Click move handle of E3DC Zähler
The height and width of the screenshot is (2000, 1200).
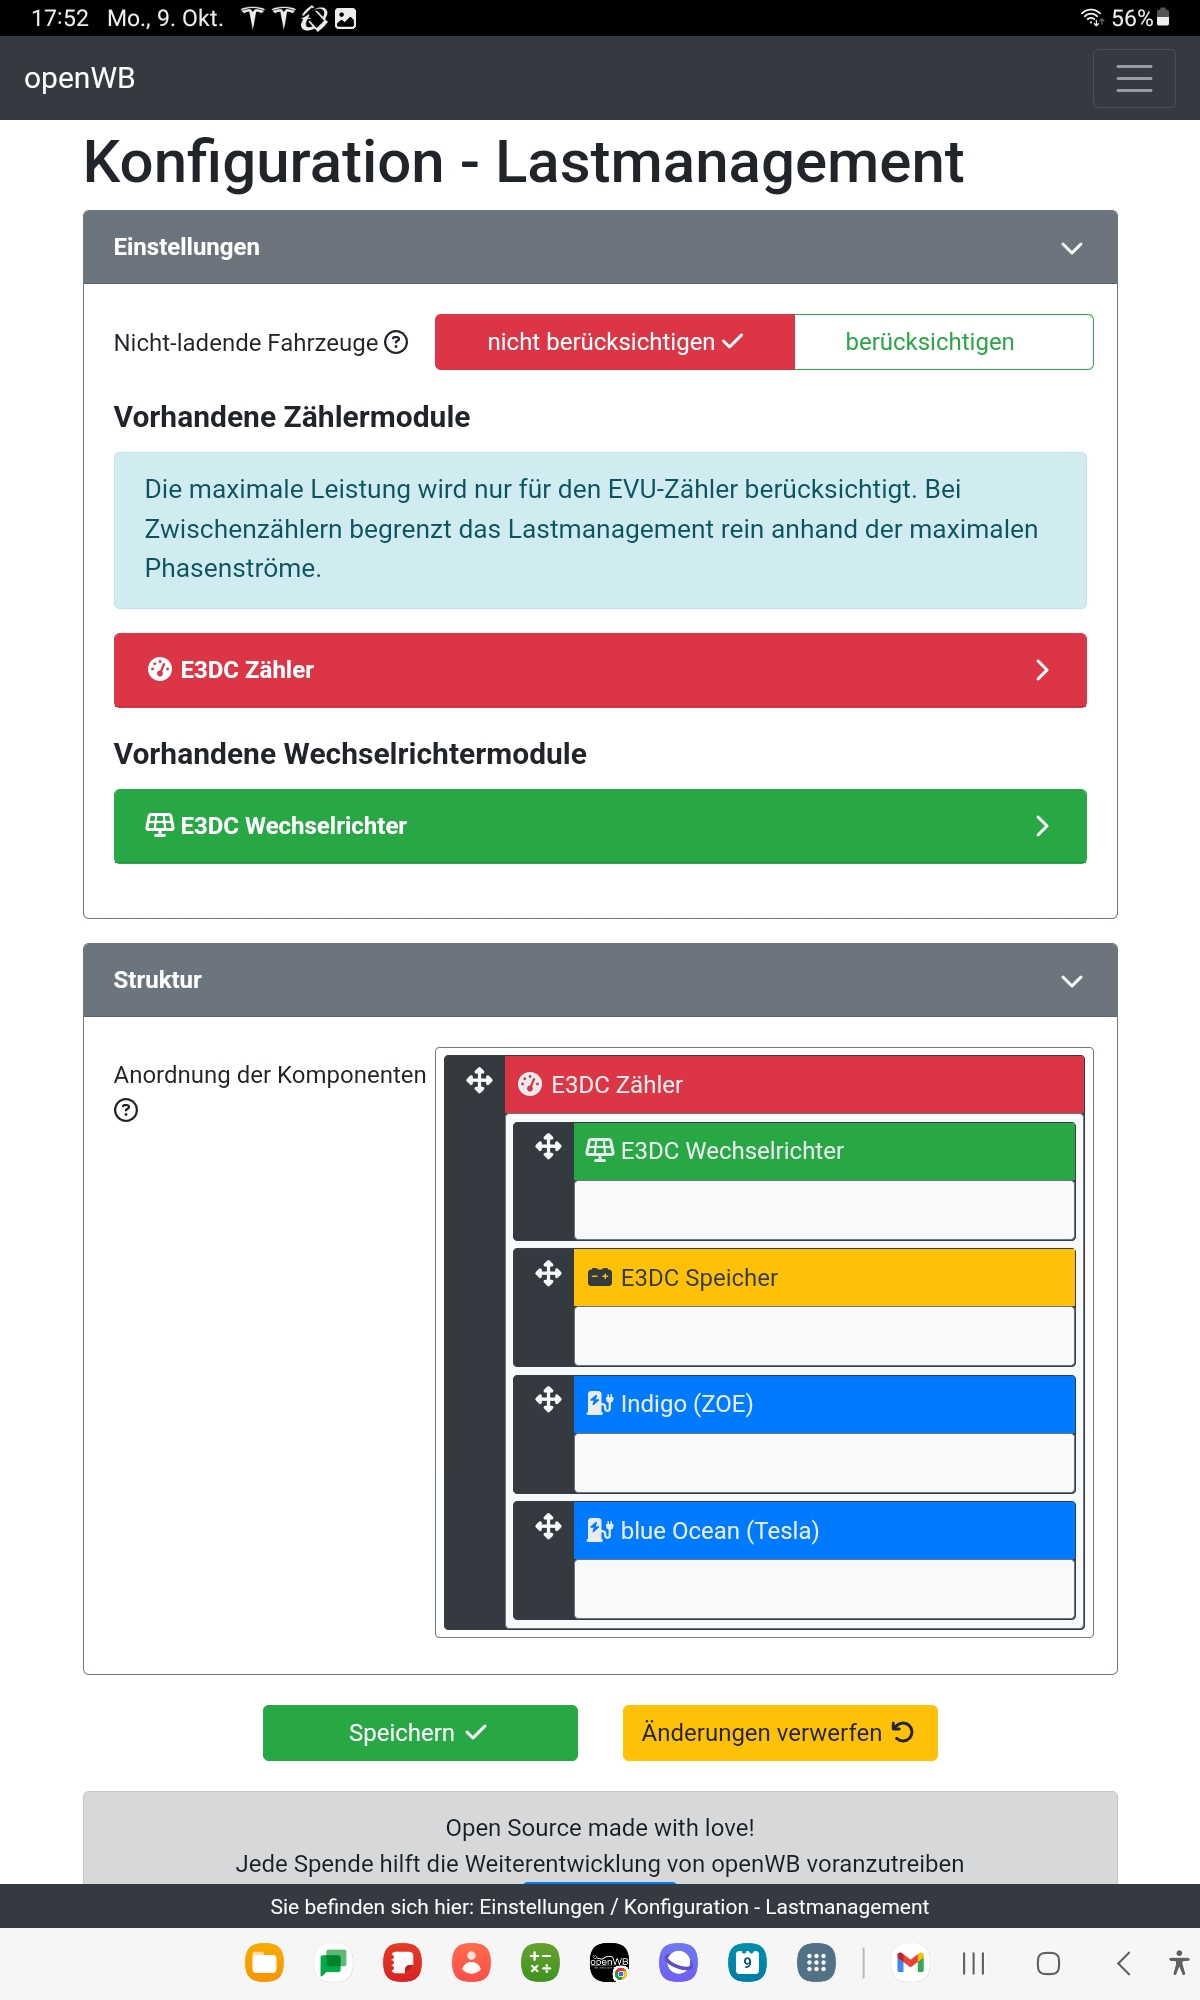(479, 1081)
